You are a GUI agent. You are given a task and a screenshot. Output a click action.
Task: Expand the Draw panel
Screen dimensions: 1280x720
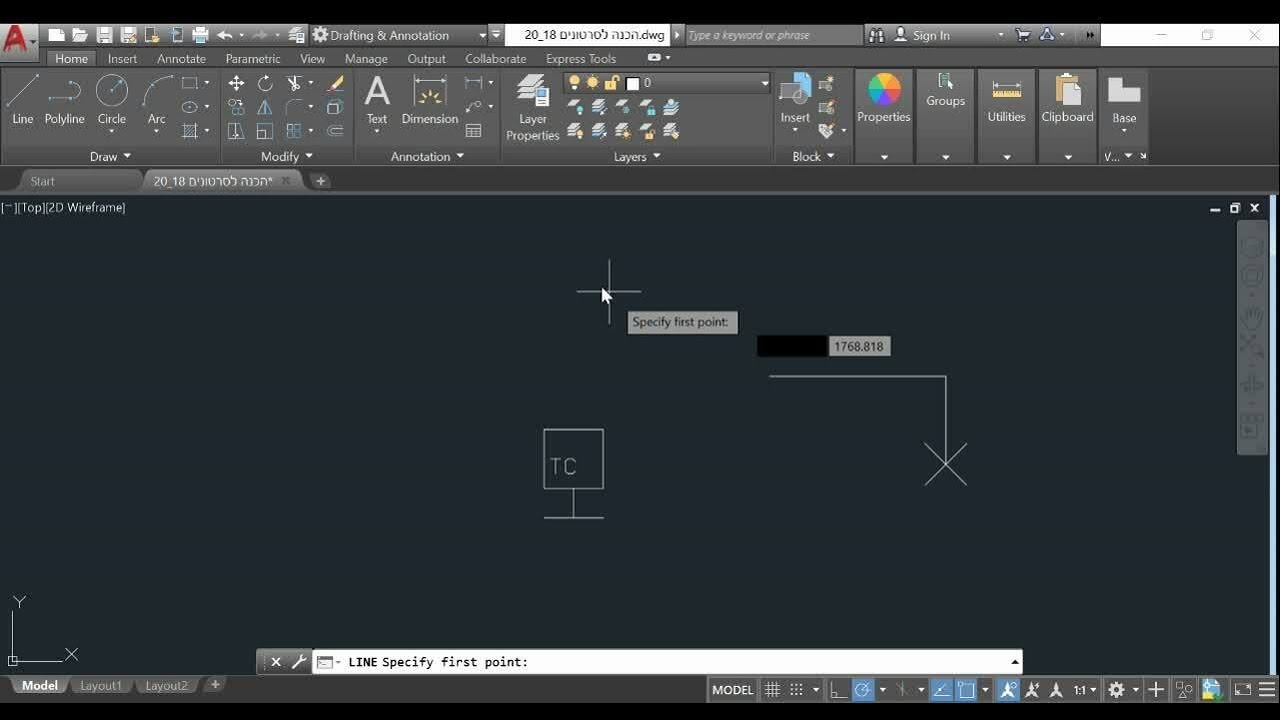(110, 156)
